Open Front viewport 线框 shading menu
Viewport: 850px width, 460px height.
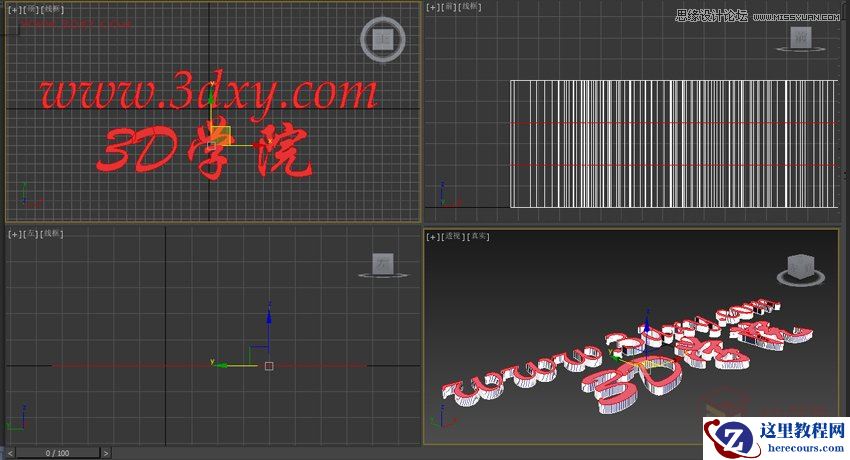471,7
